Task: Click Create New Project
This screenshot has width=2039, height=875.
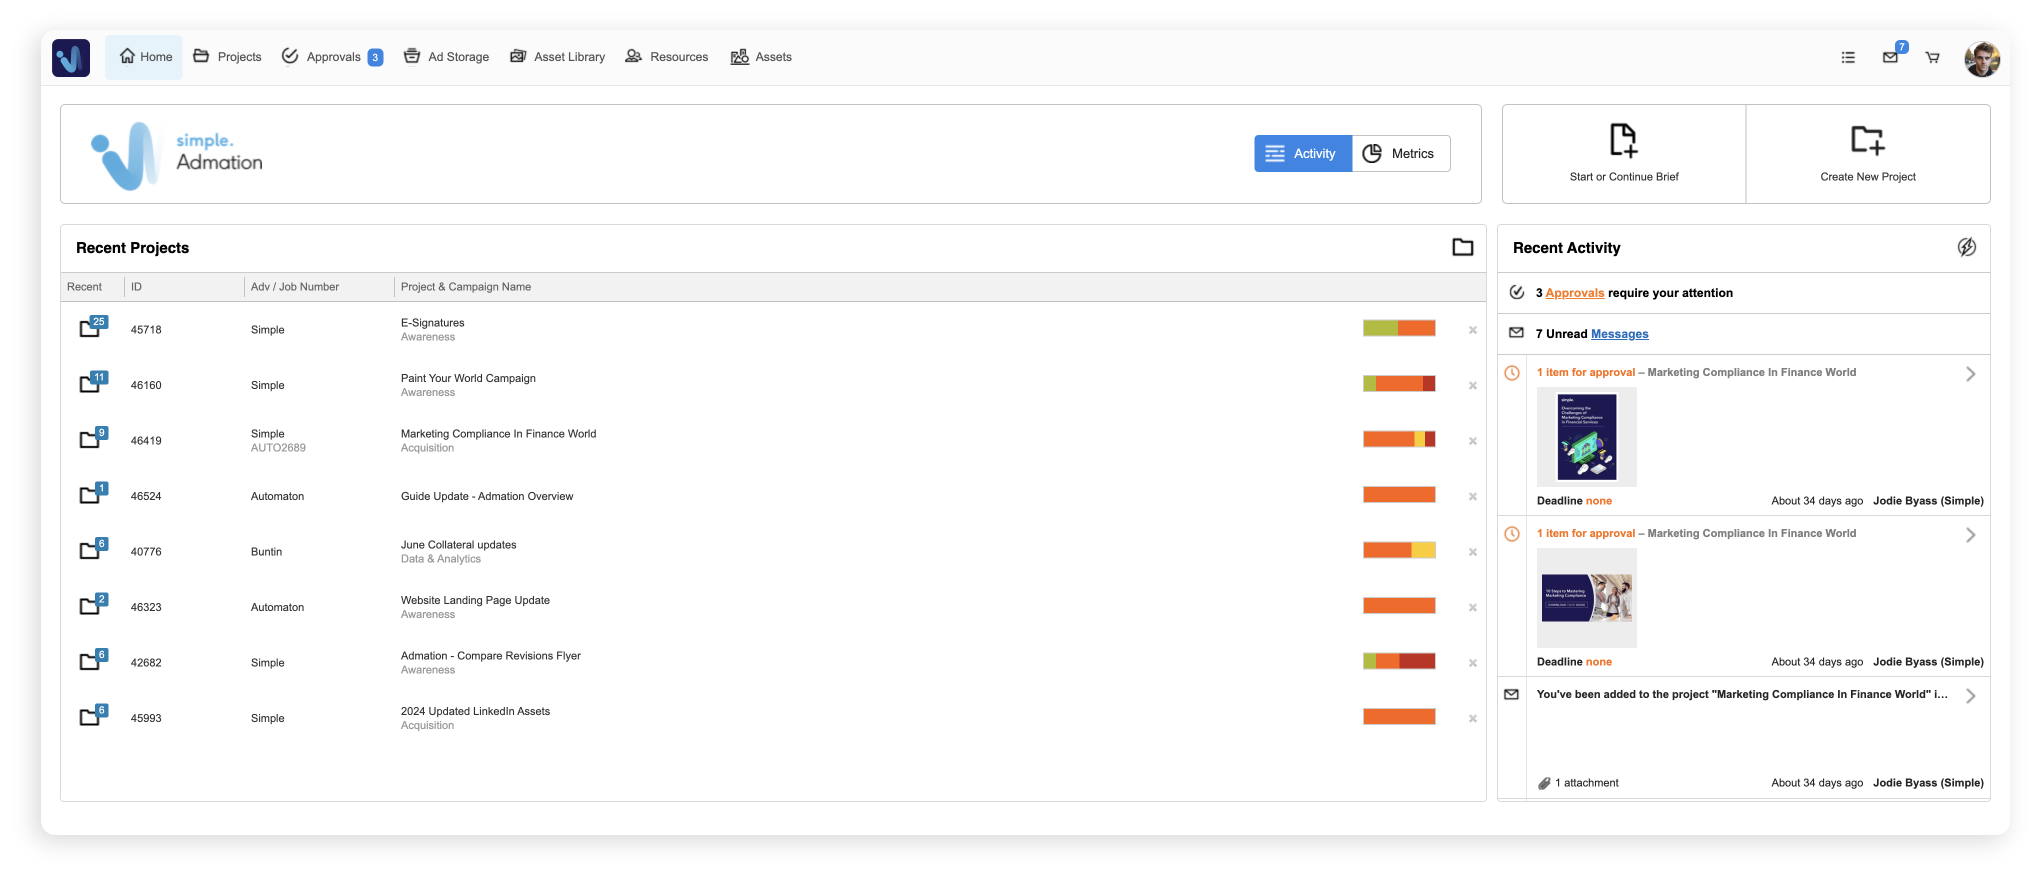Action: 1867,154
